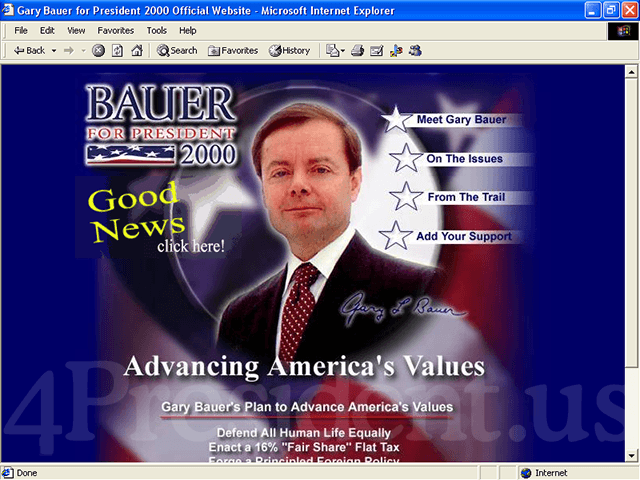Click the Good News click here banner
Viewport: 640px width, 480px height.
(x=157, y=218)
